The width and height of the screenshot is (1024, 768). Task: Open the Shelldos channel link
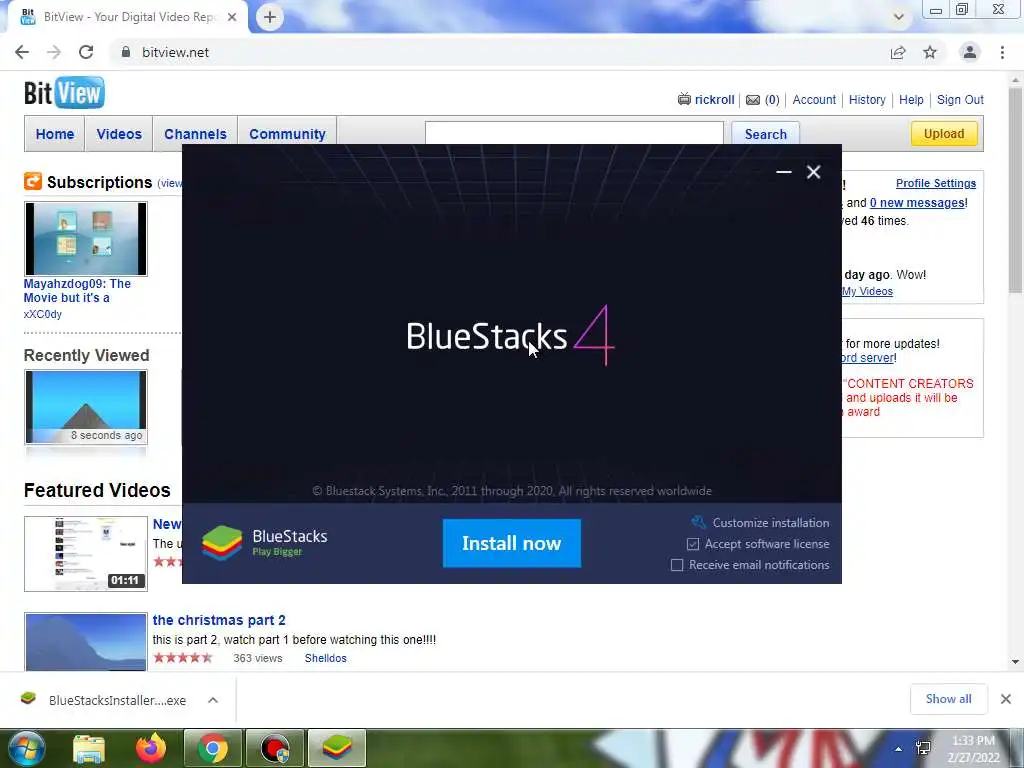click(325, 658)
